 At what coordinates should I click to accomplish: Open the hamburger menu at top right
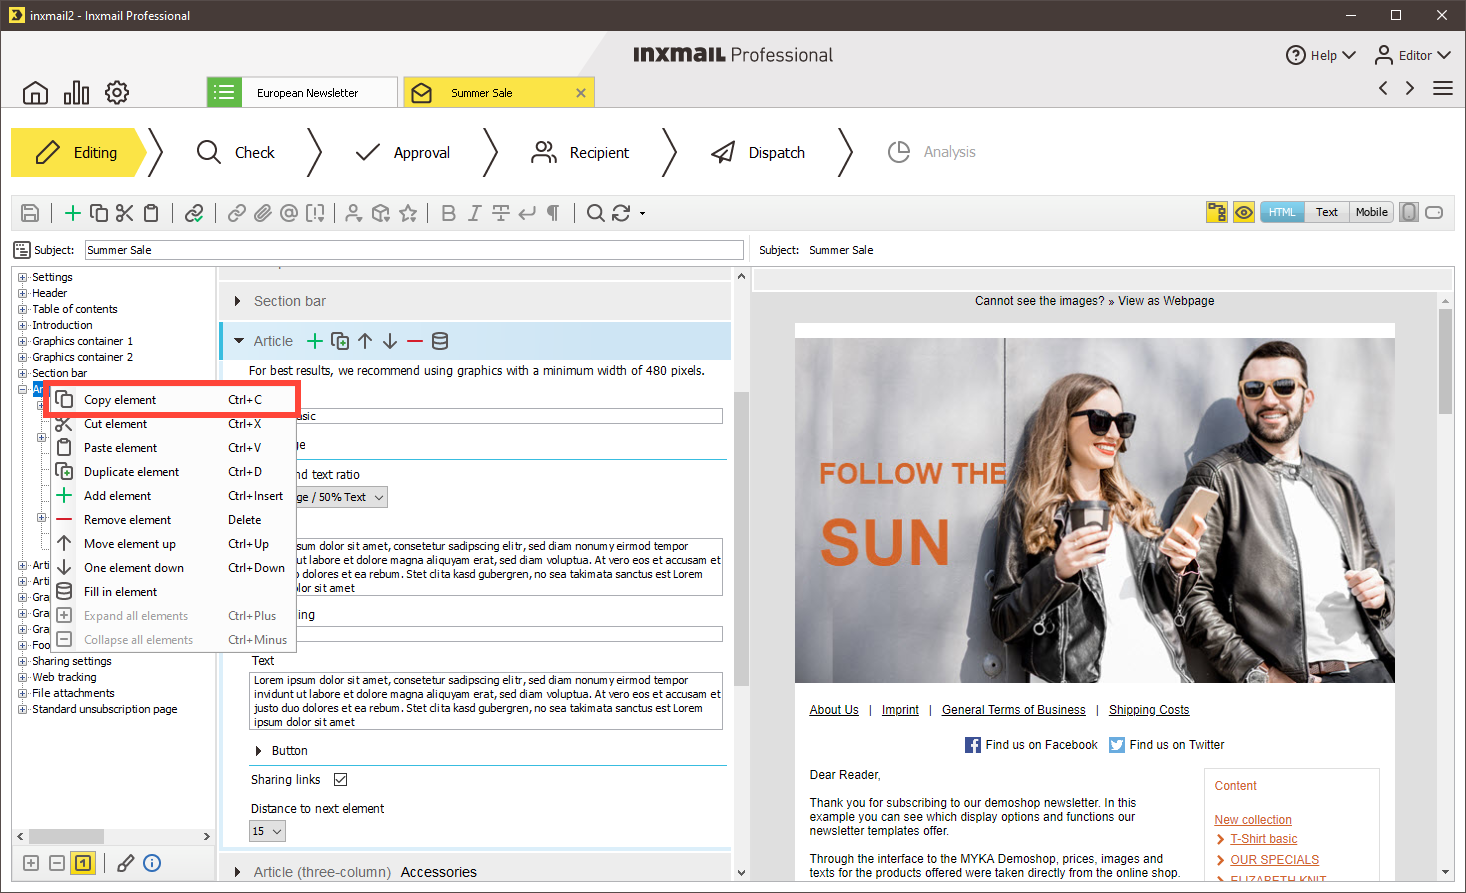pos(1443,88)
